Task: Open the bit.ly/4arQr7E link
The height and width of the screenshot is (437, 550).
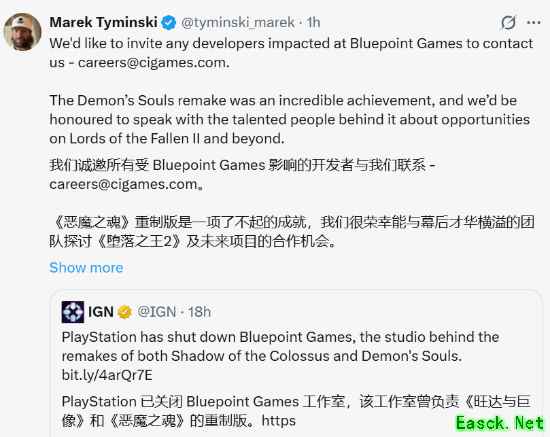Action: coord(107,375)
